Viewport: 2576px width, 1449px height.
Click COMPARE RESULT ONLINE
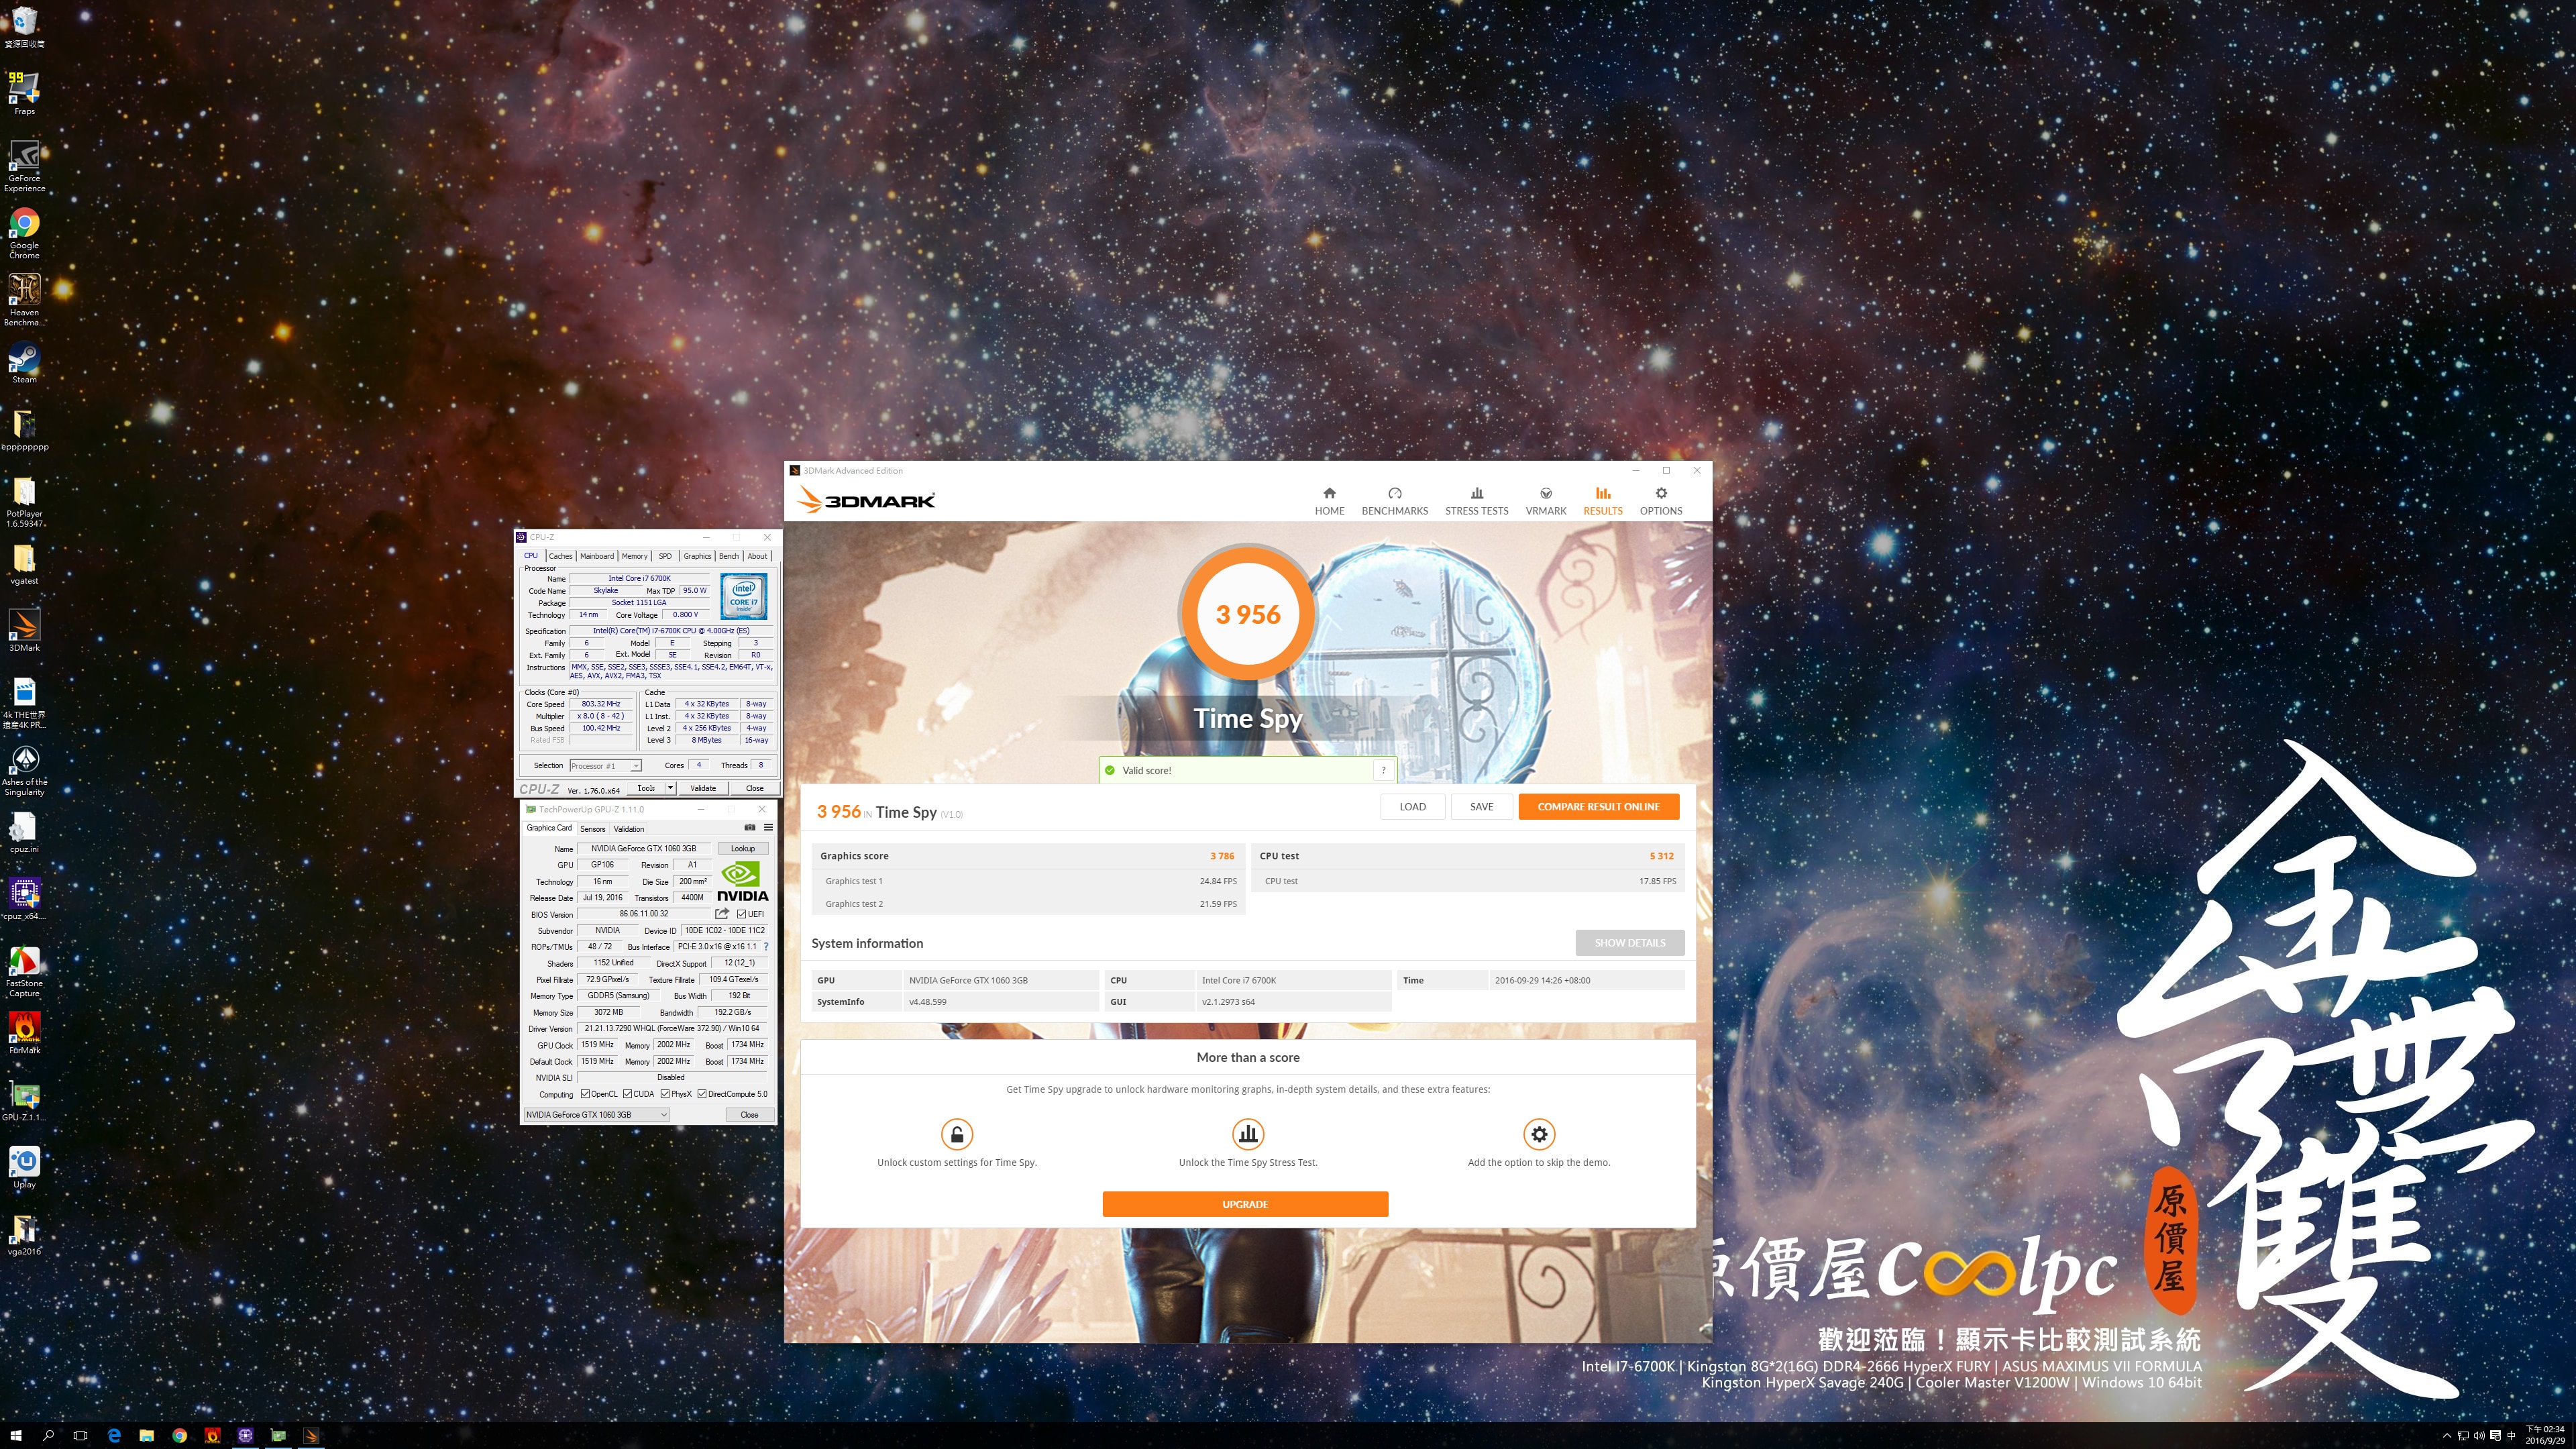(x=1598, y=807)
